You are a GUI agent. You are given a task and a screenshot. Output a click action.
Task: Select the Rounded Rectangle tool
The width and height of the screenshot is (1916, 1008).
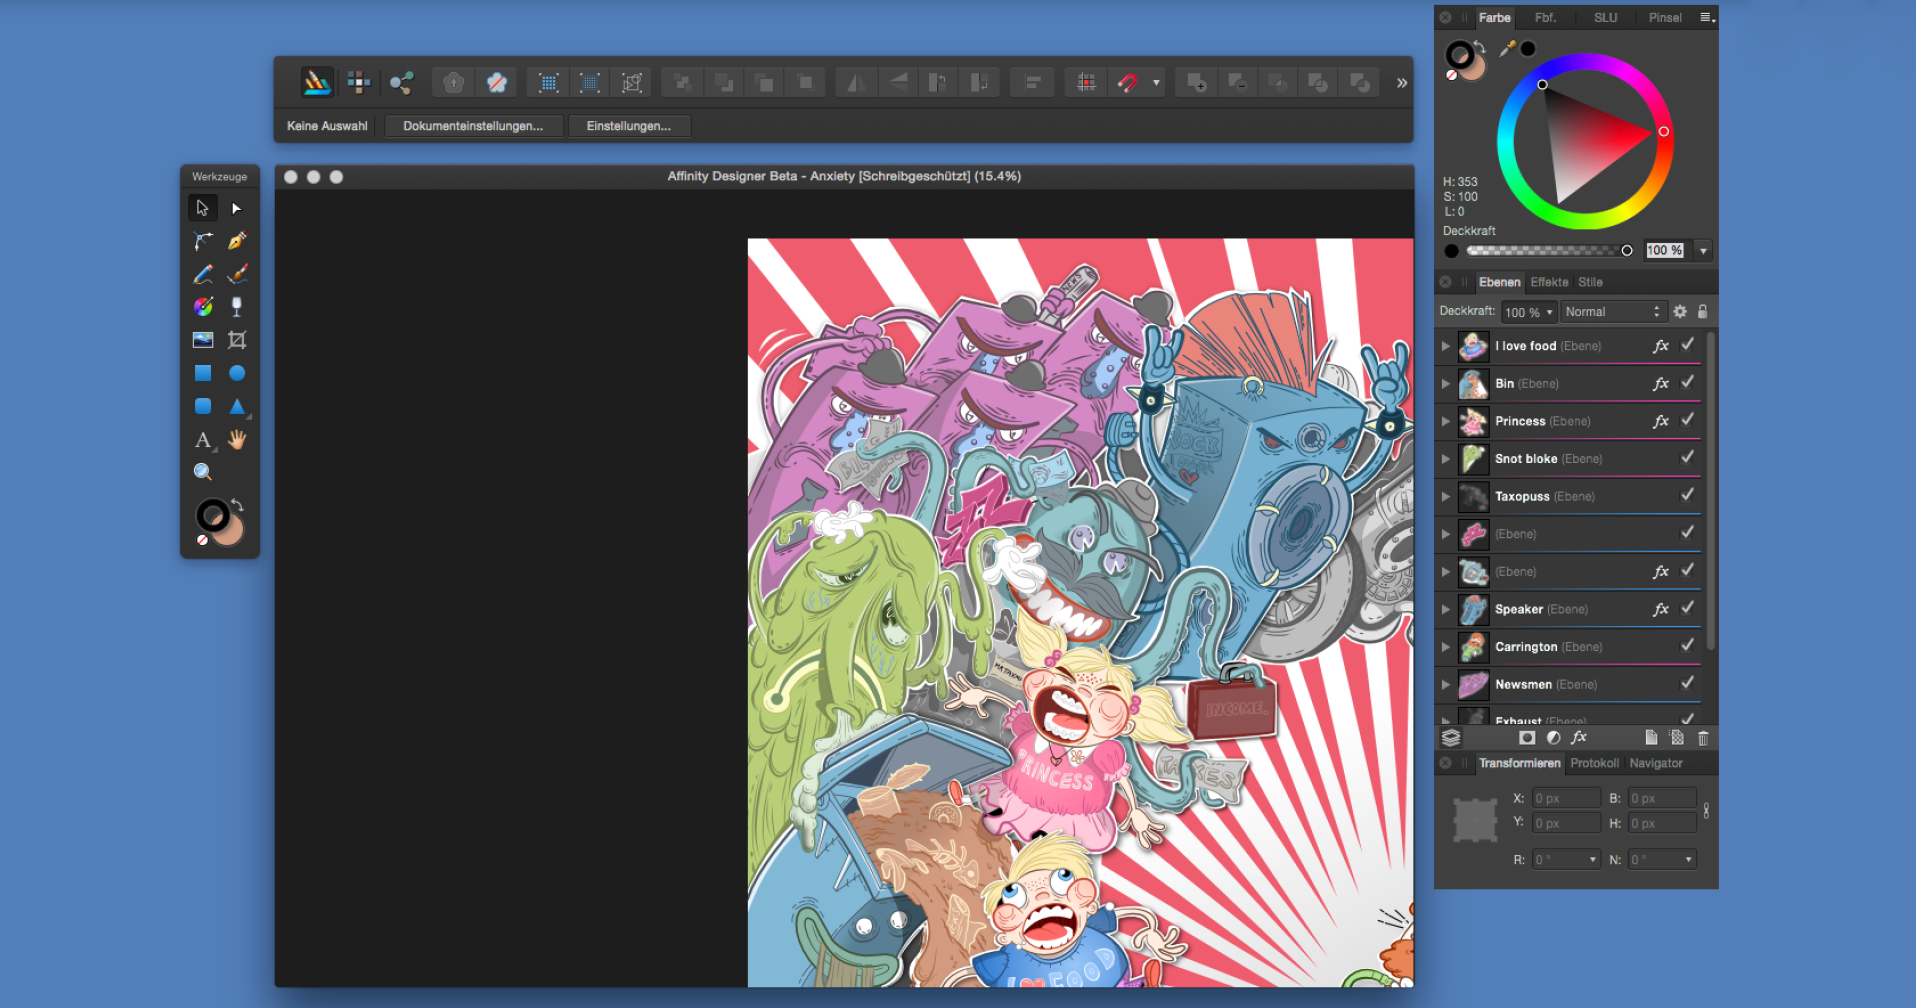(203, 406)
